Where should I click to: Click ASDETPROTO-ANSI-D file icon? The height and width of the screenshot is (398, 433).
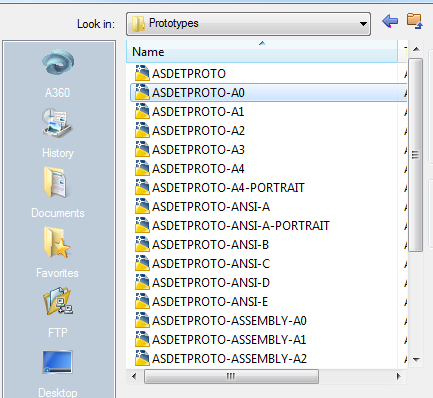[142, 282]
